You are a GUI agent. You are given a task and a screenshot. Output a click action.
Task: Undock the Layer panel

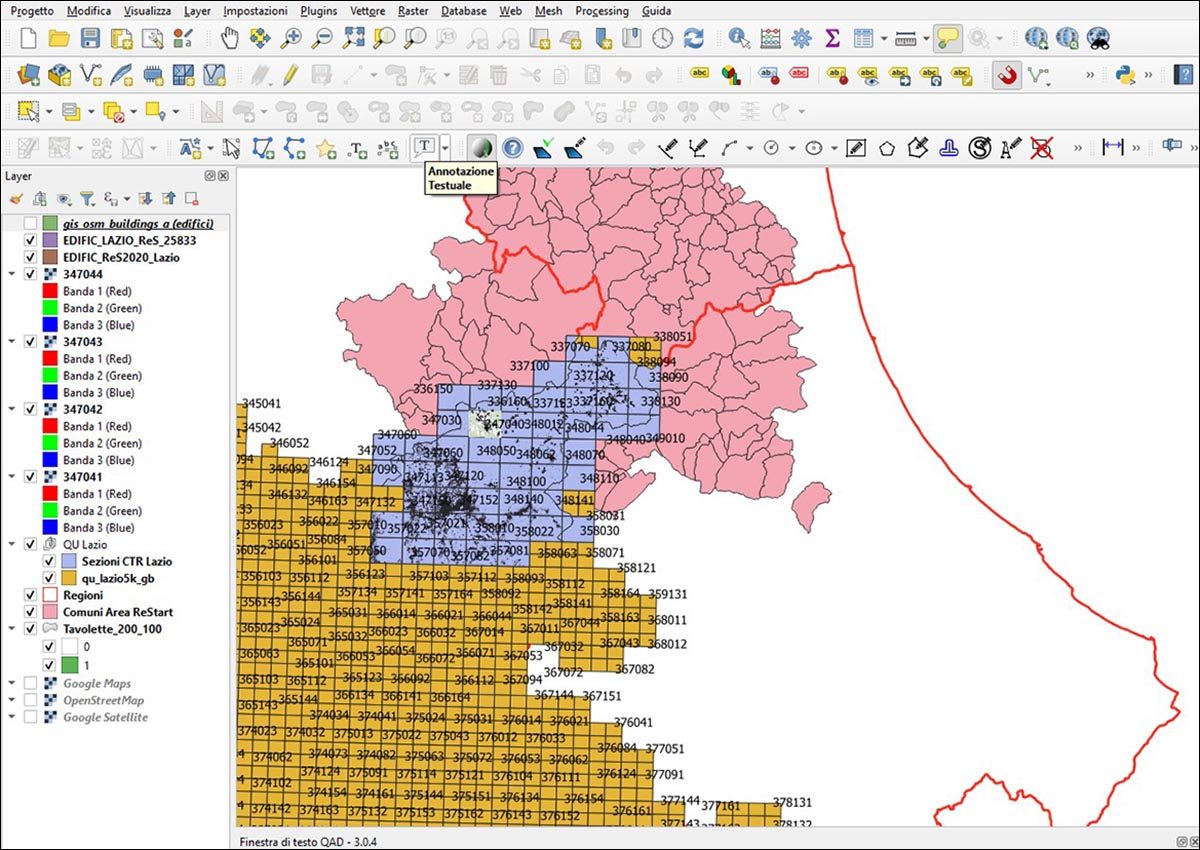[x=211, y=176]
